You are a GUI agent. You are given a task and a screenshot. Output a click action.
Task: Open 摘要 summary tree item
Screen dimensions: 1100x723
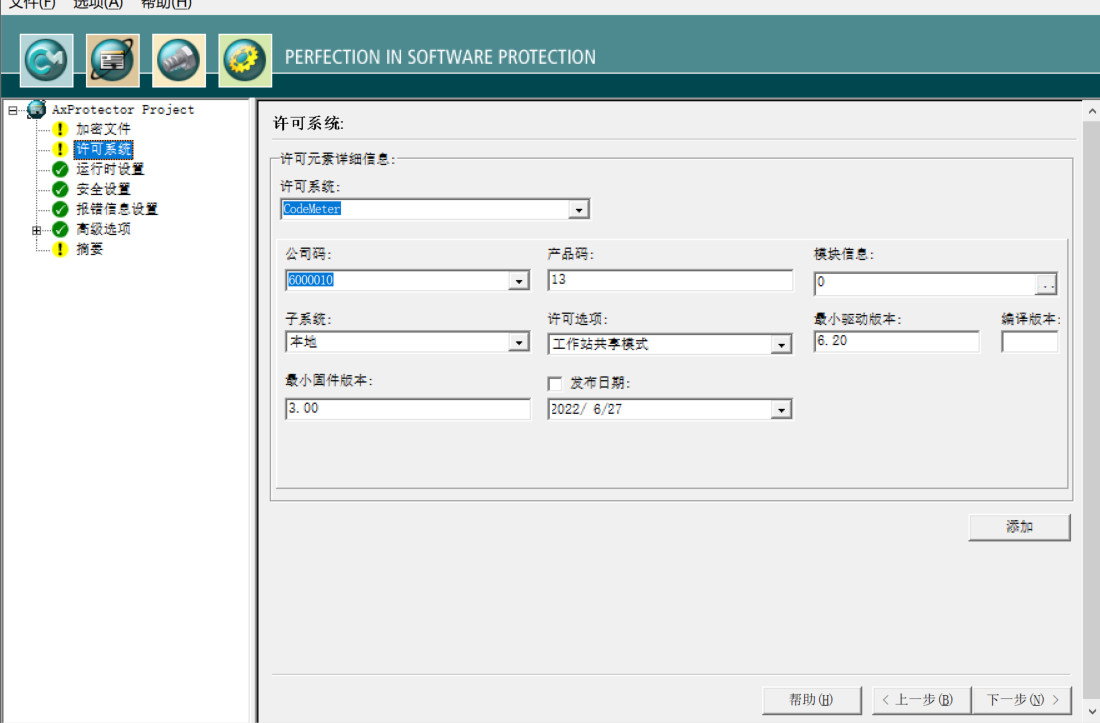[x=90, y=249]
